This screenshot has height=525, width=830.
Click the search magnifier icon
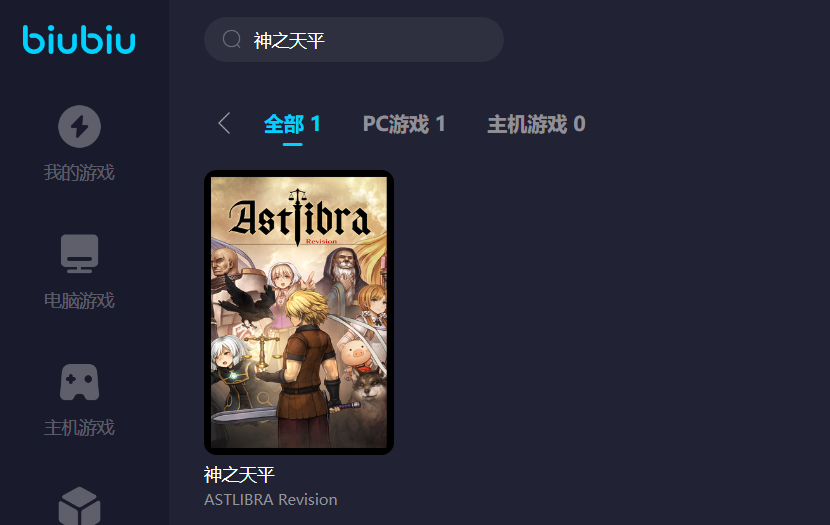click(232, 39)
